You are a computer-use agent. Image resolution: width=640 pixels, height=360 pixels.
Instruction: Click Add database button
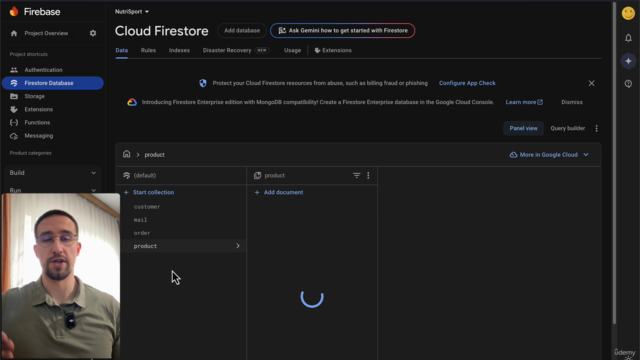tap(242, 31)
